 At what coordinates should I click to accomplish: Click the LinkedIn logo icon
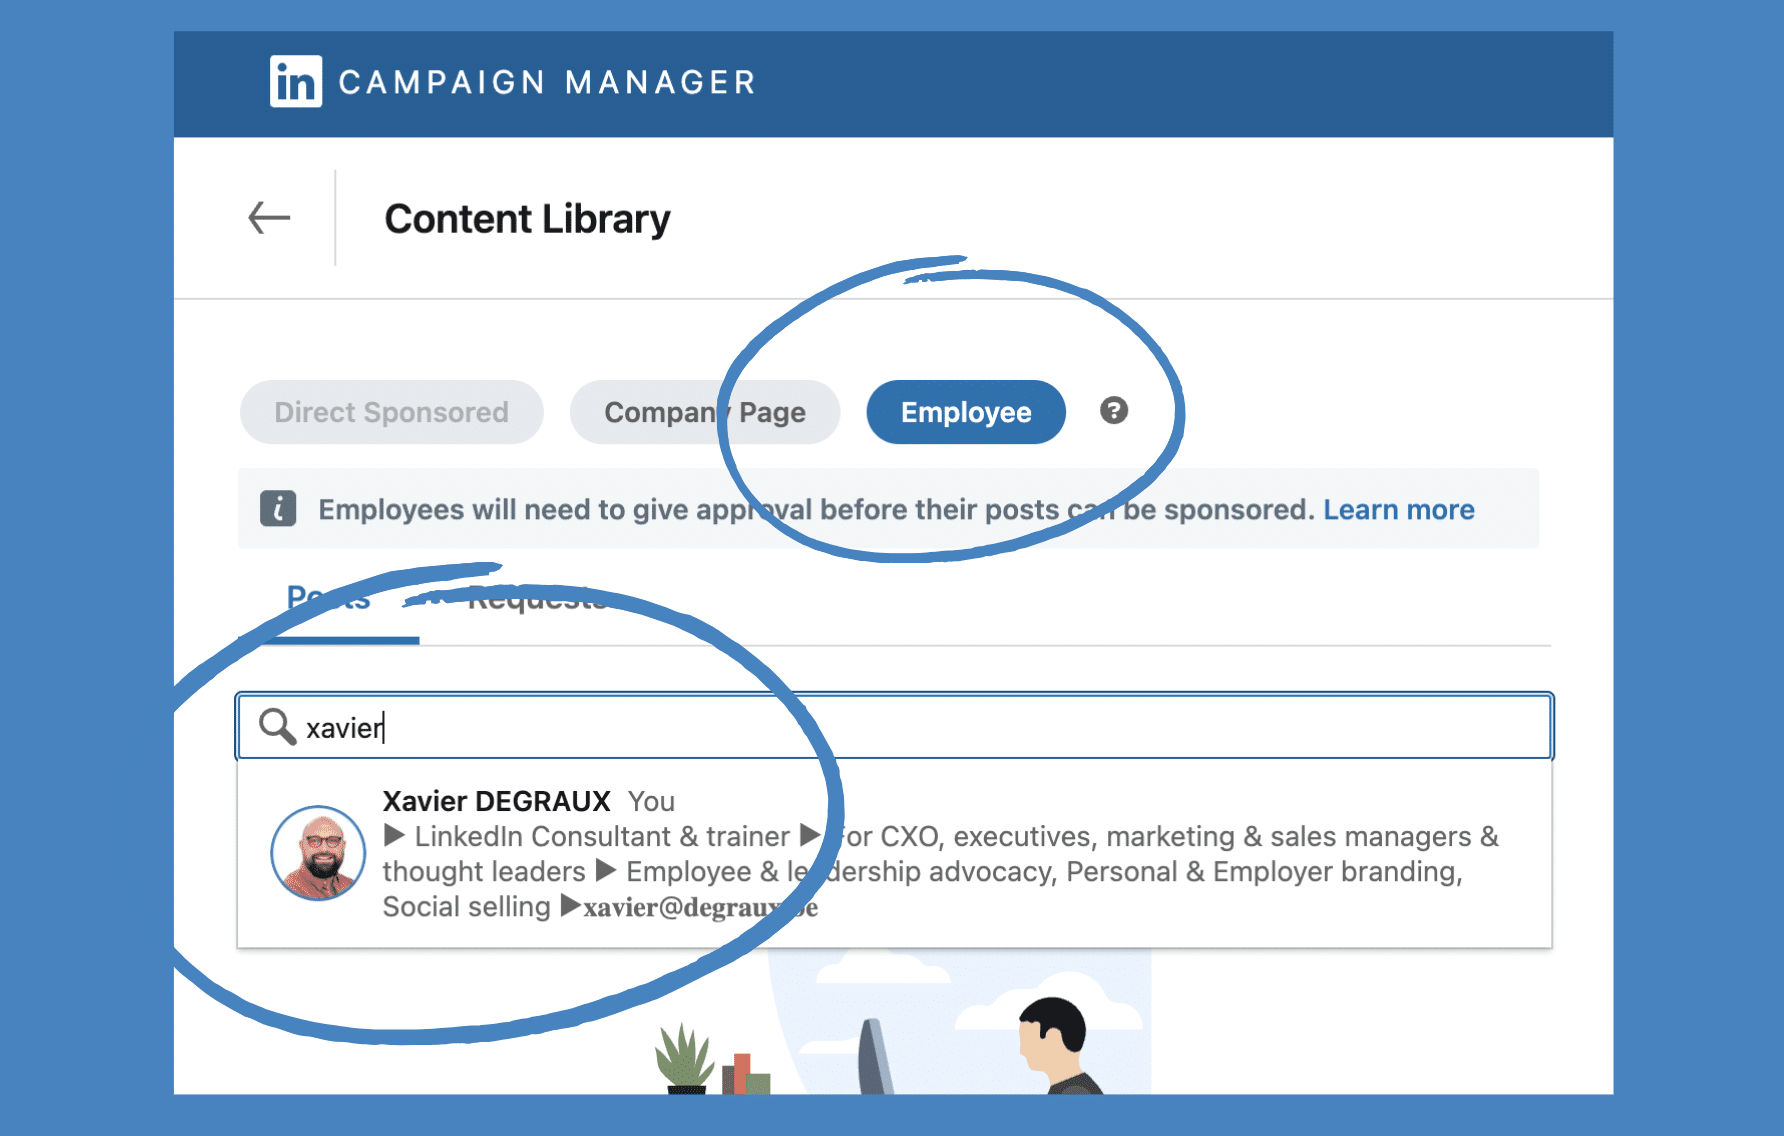pyautogui.click(x=295, y=81)
